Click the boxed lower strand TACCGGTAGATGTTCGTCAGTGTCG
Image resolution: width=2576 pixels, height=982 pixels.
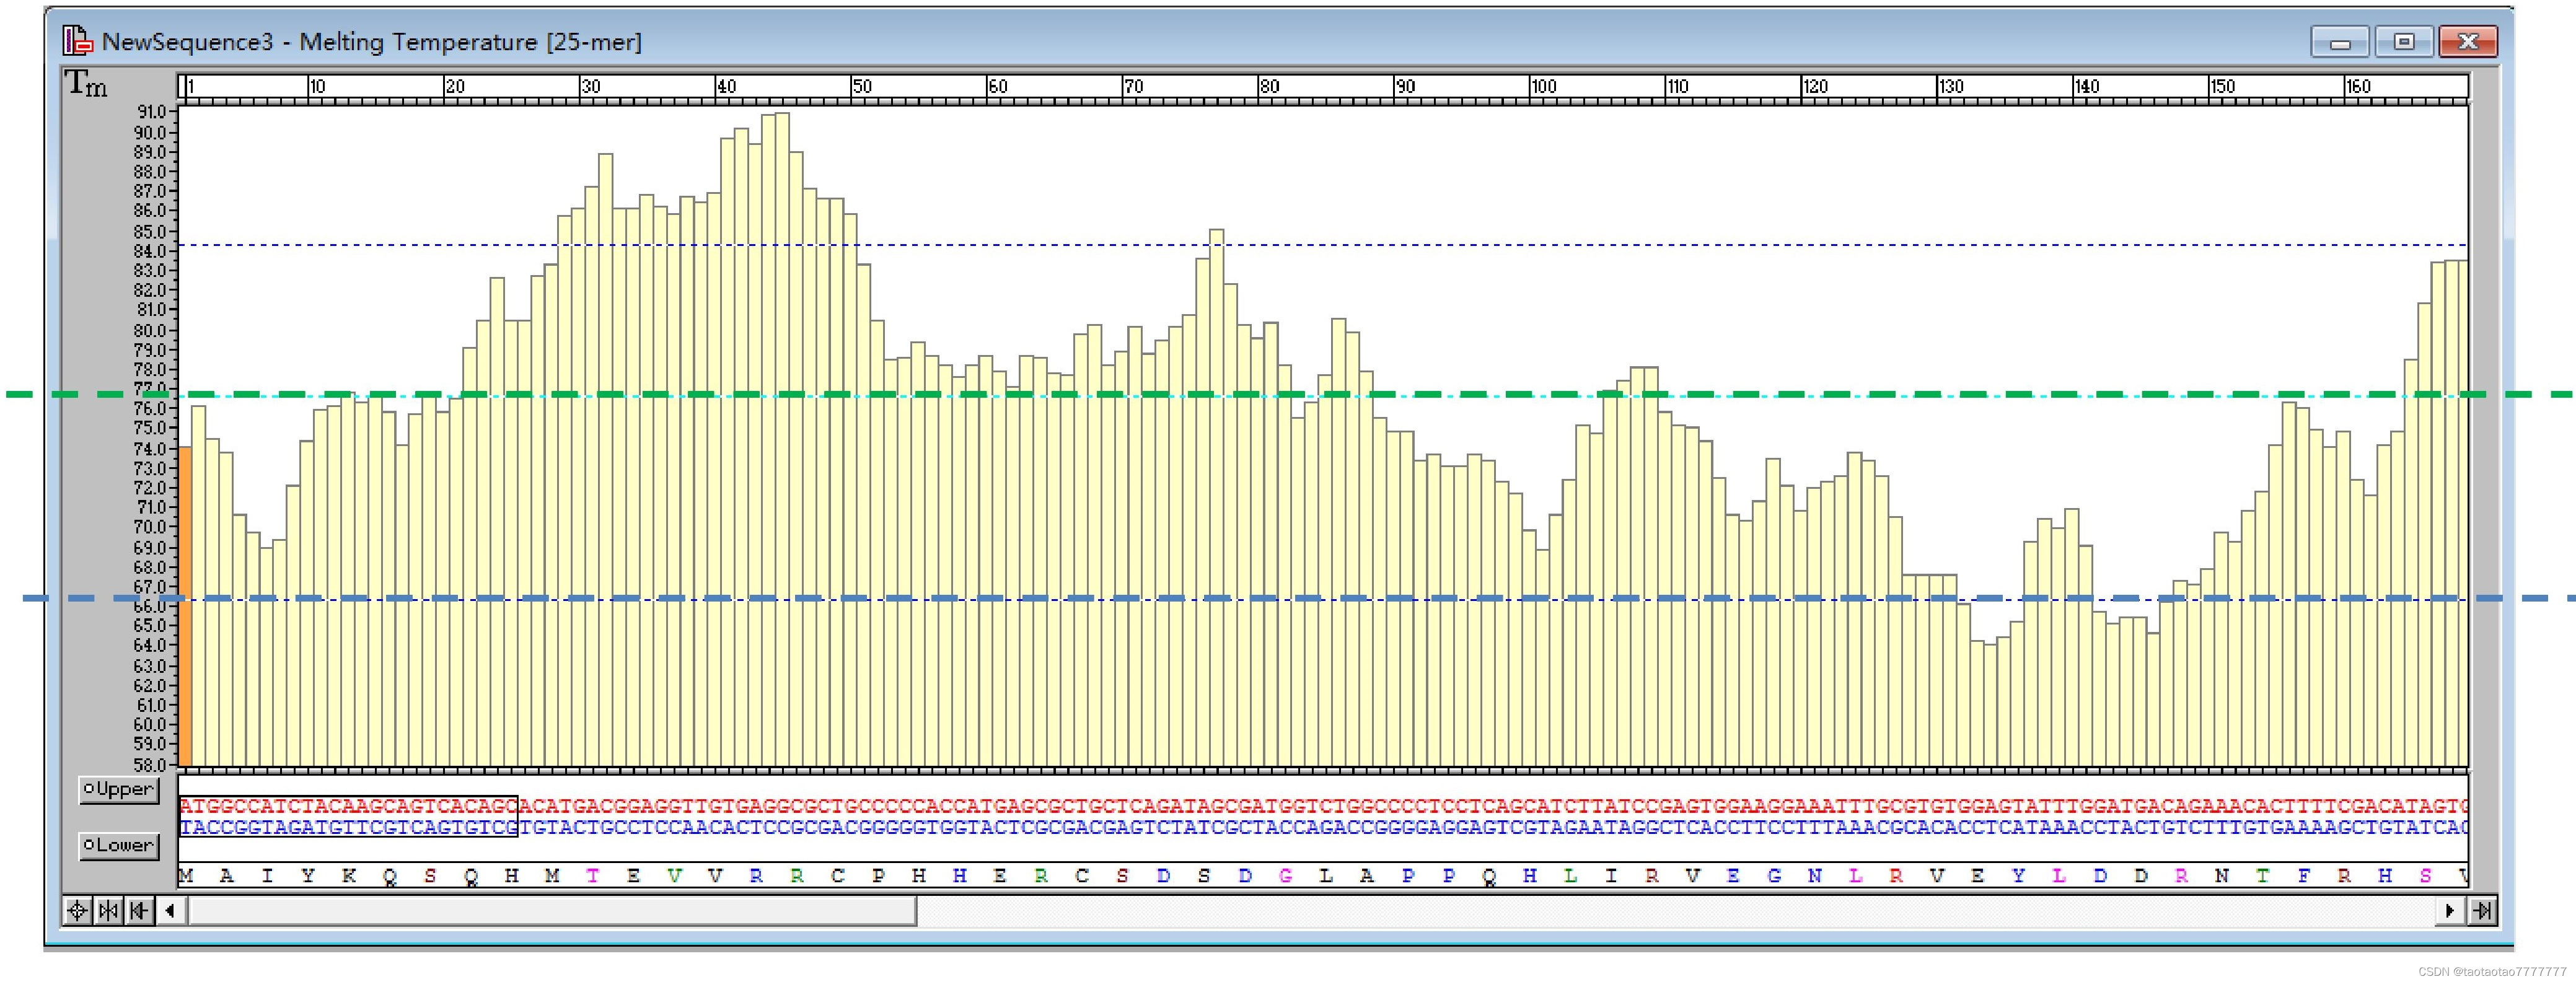pyautogui.click(x=349, y=827)
